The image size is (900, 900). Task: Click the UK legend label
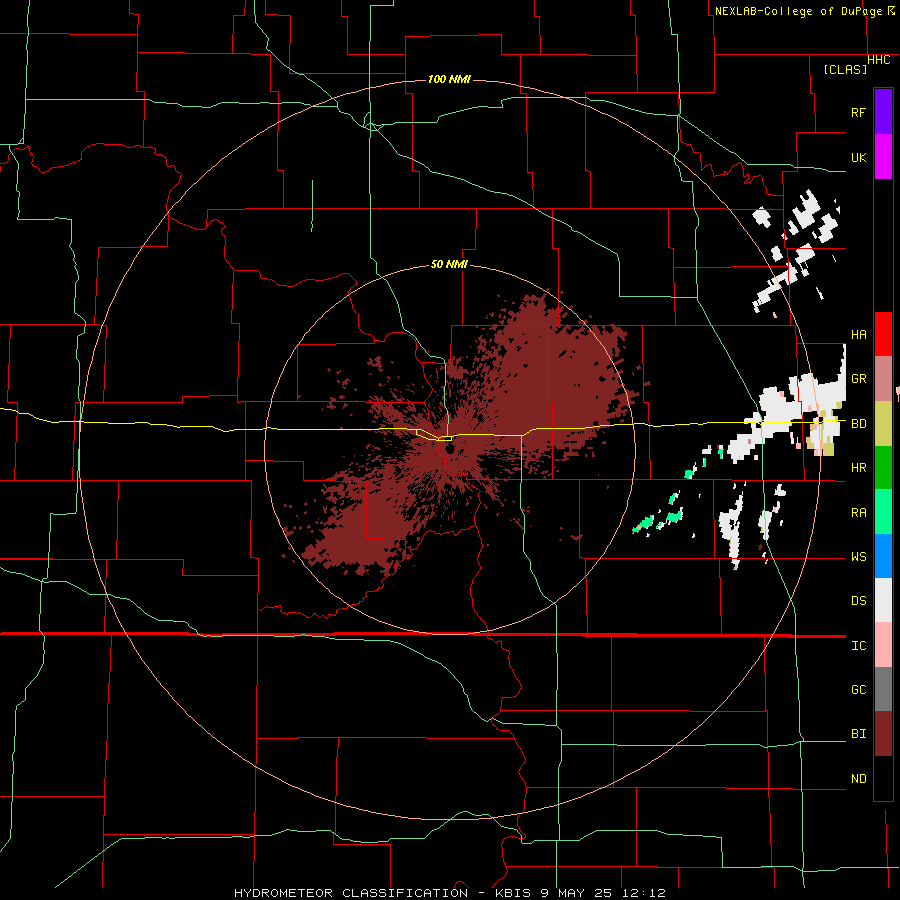coord(858,157)
